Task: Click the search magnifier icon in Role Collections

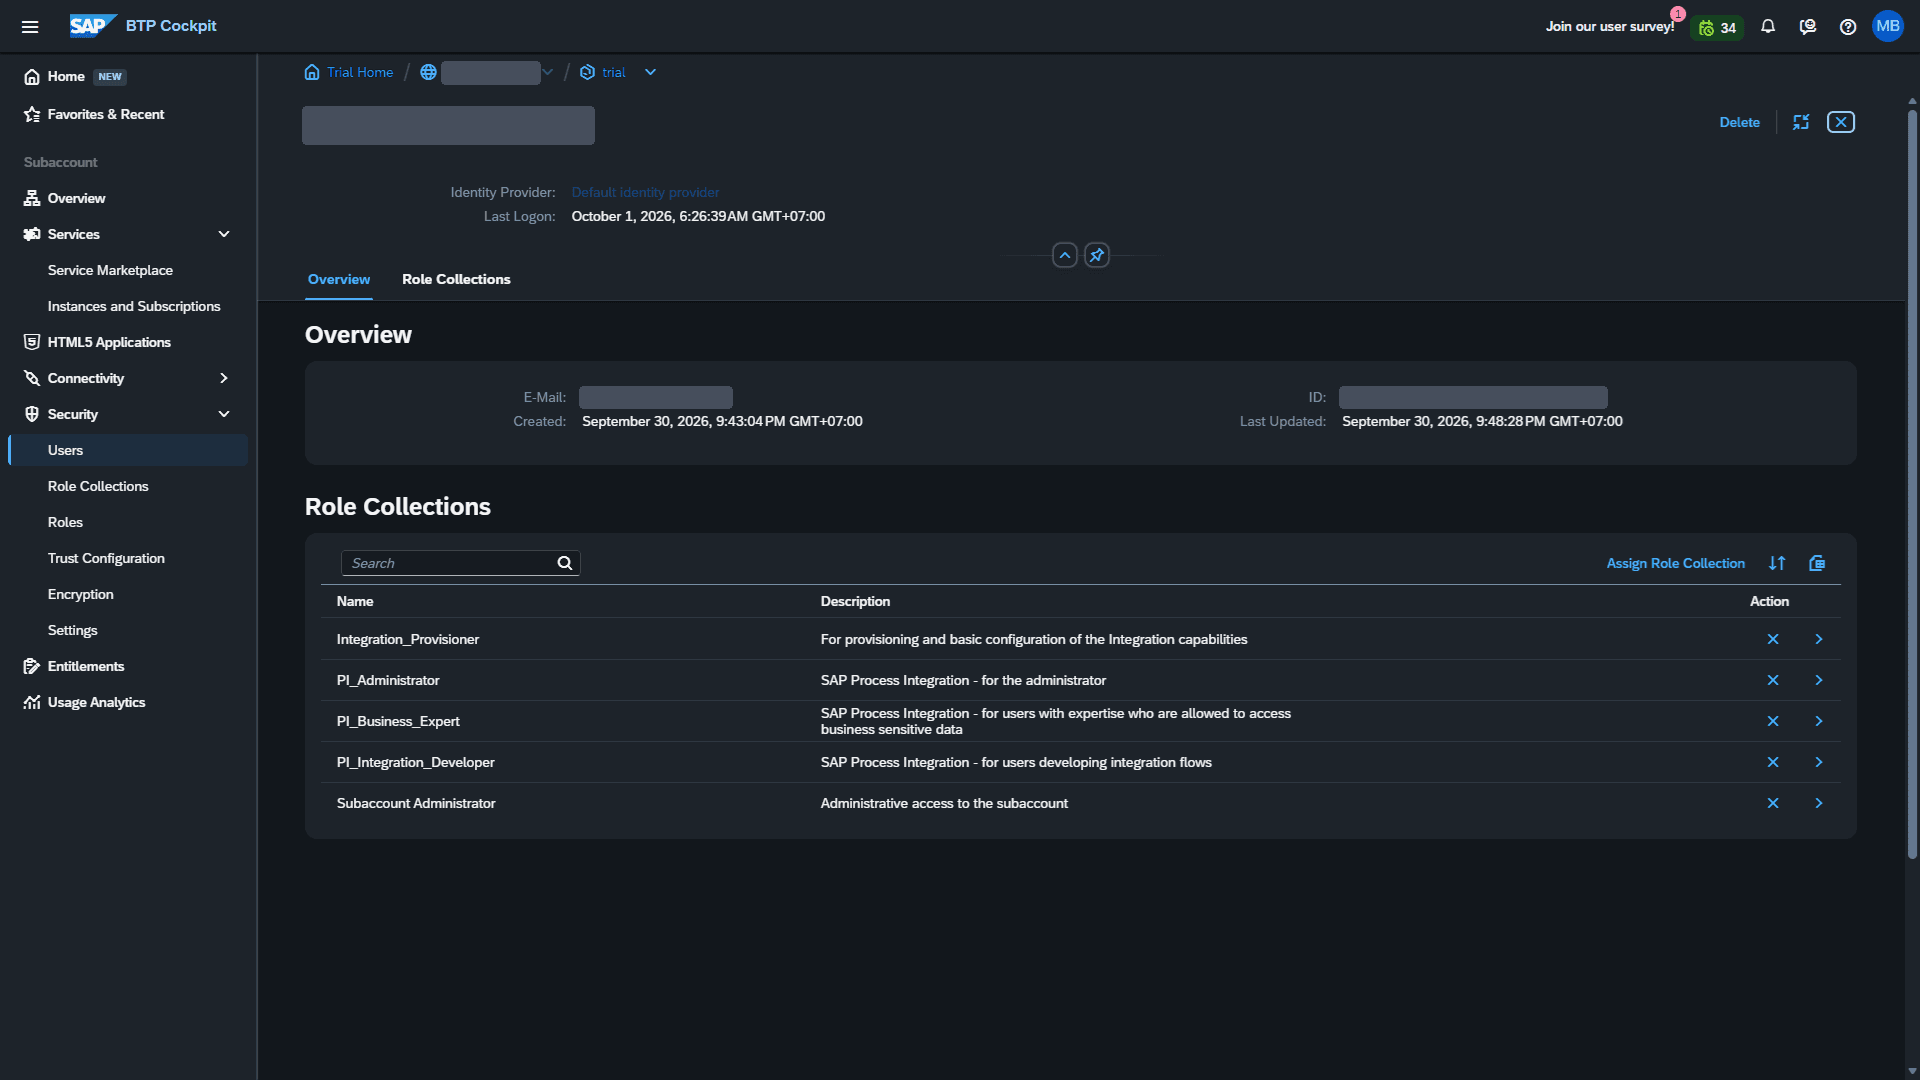Action: 565,563
